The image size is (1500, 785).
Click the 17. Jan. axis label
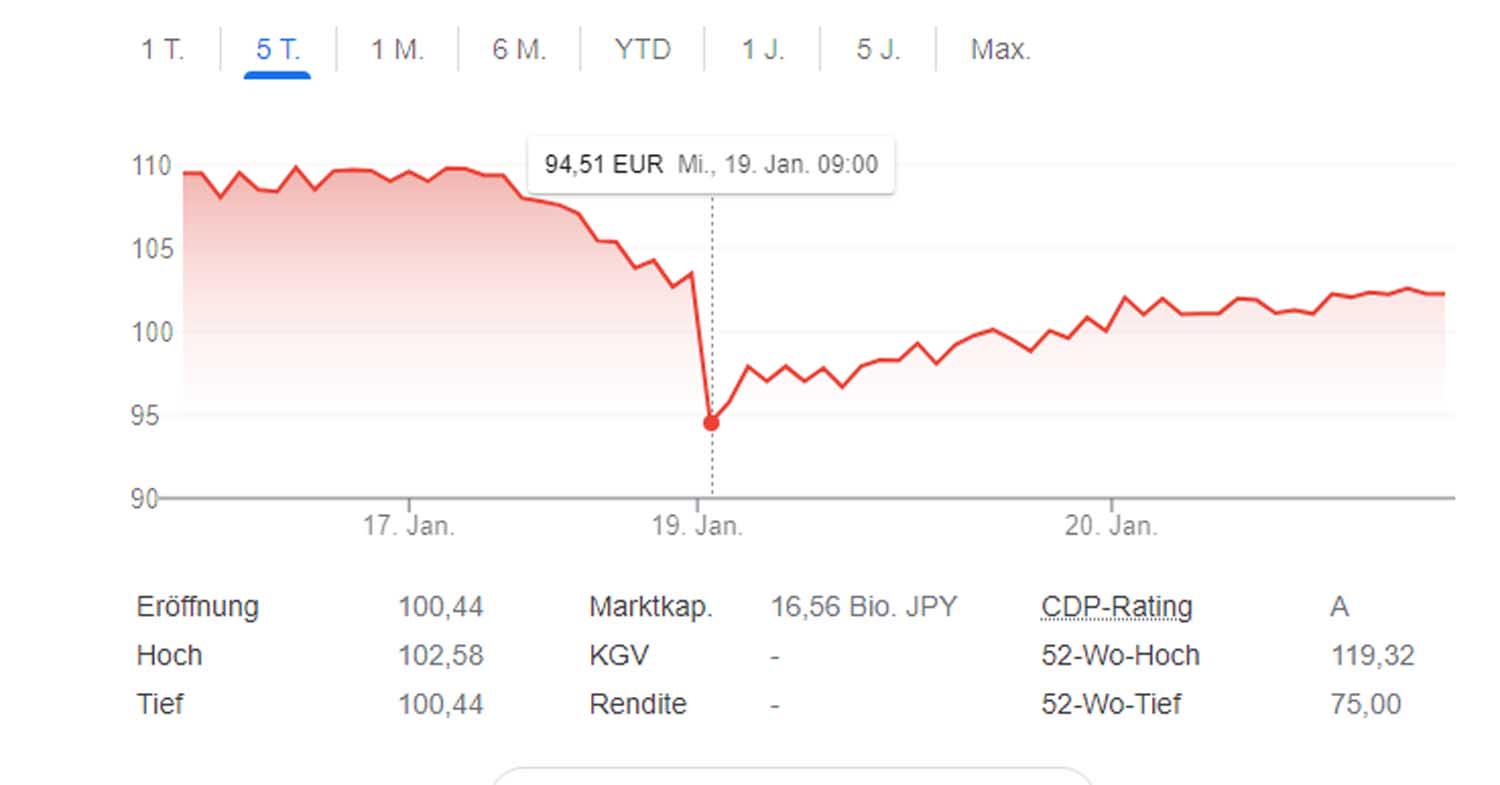coord(408,526)
